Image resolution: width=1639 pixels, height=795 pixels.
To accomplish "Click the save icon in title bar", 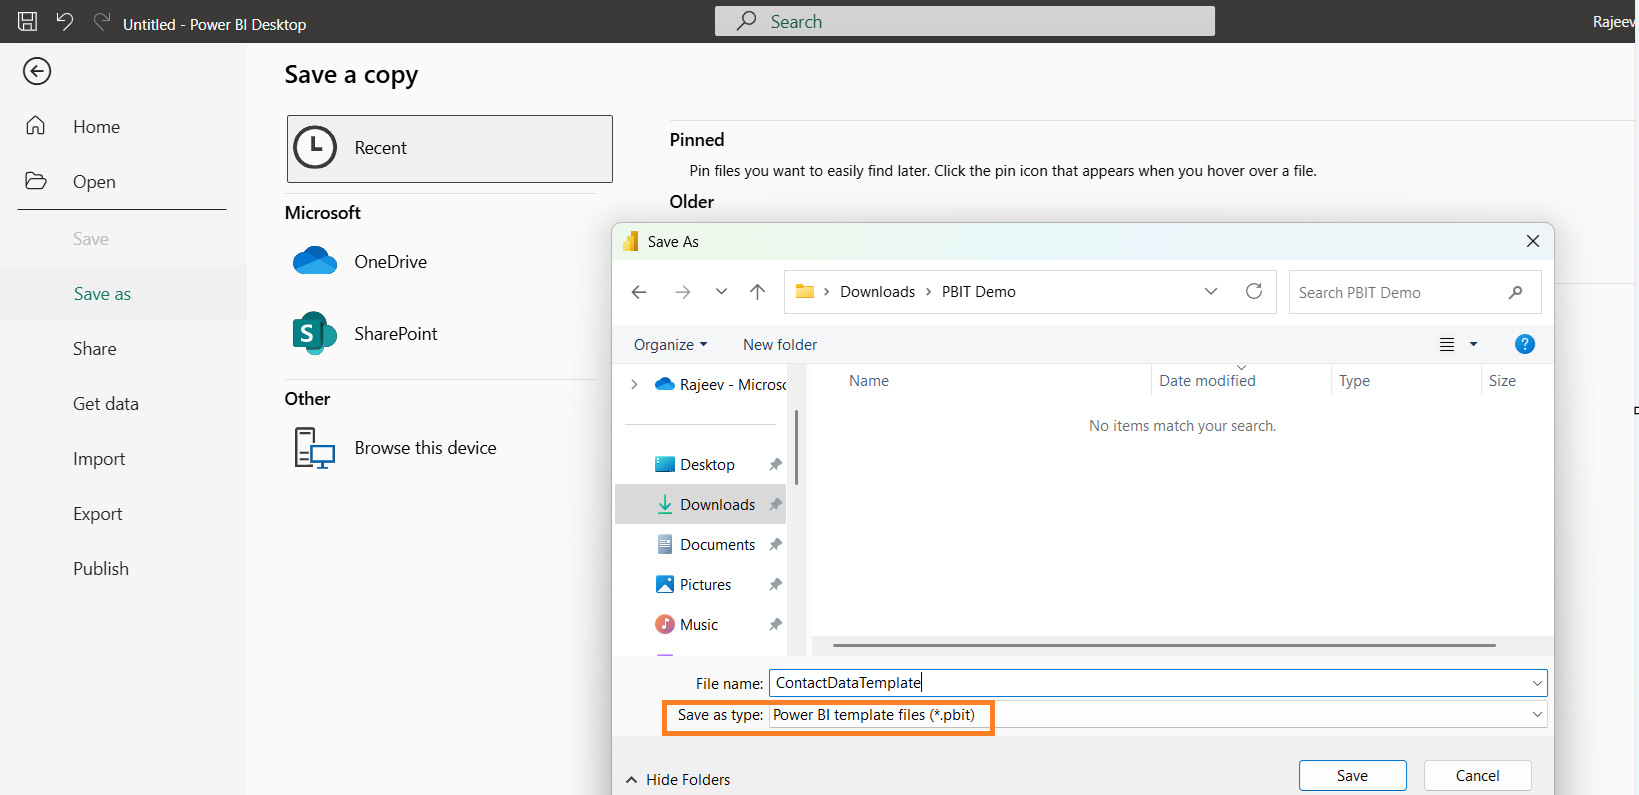I will point(27,21).
